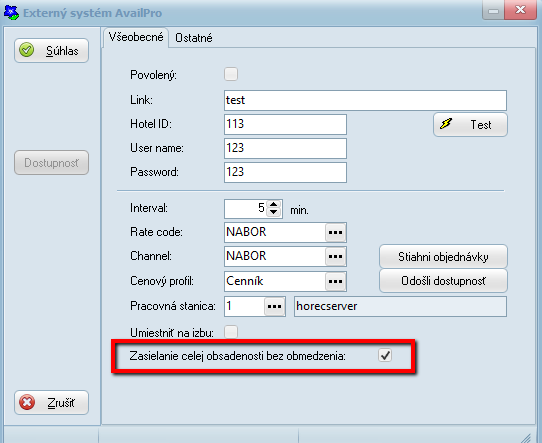Screen dimensions: 542x443
Task: Enable the Povolený checkbox
Action: [231, 74]
